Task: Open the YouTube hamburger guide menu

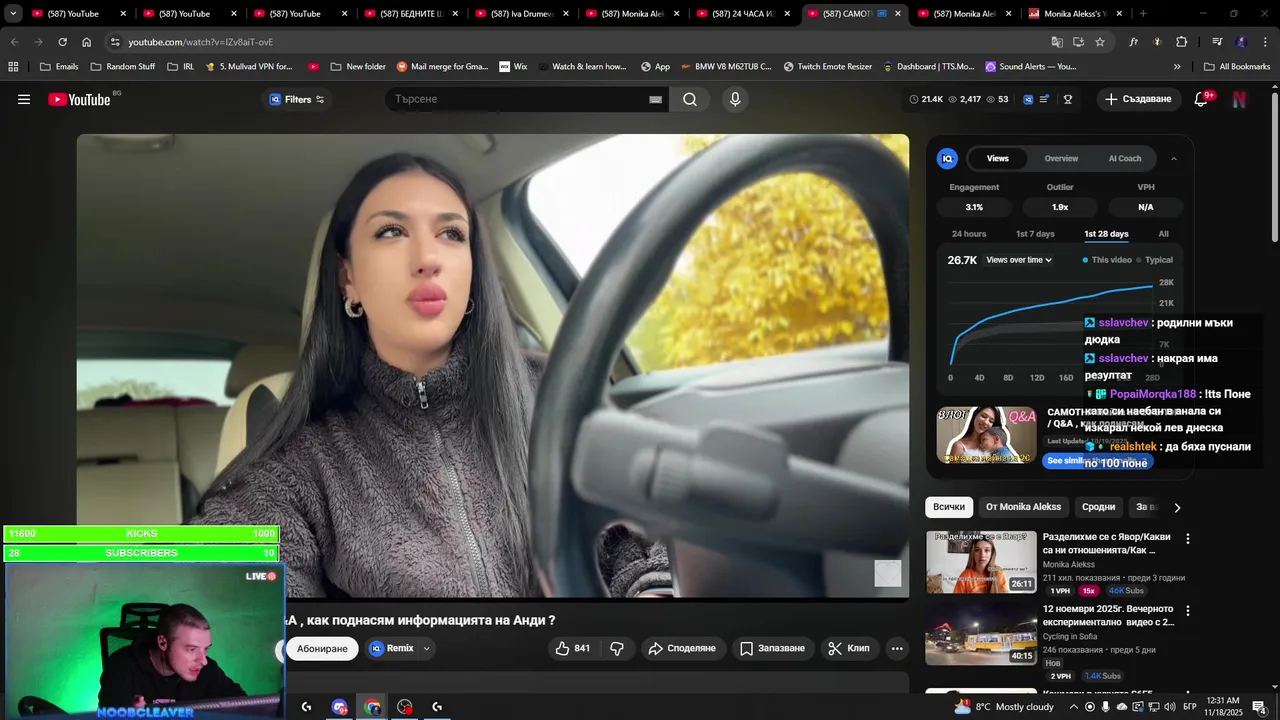Action: pyautogui.click(x=24, y=99)
